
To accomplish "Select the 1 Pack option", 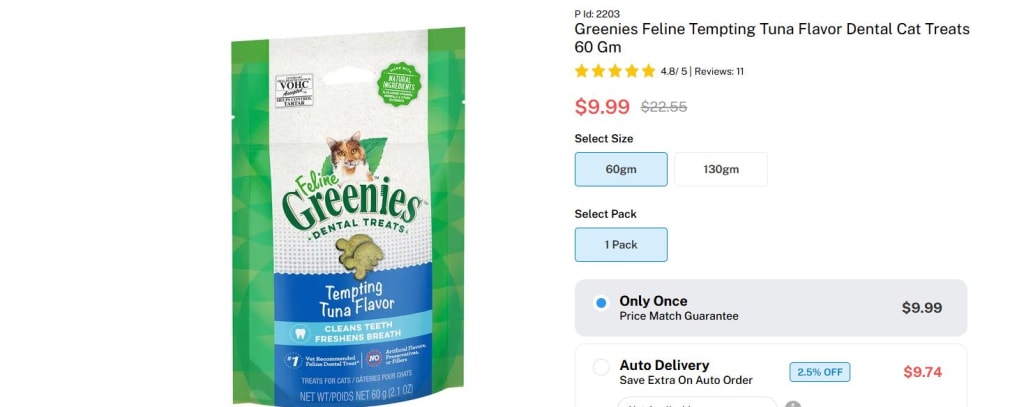I will point(621,244).
